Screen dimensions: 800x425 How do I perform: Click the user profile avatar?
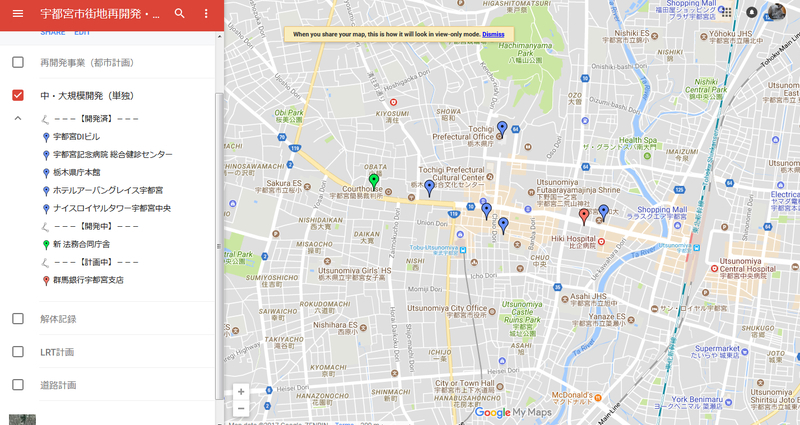(x=777, y=12)
